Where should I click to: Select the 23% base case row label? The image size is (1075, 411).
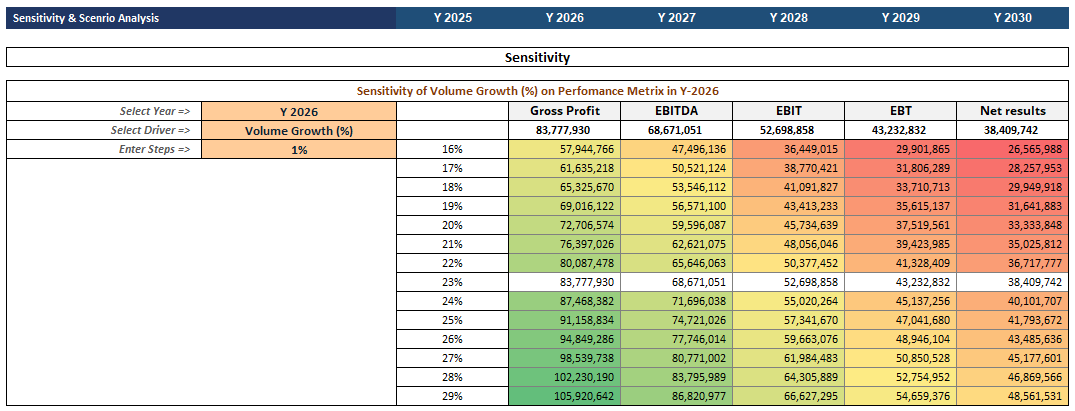pos(452,282)
